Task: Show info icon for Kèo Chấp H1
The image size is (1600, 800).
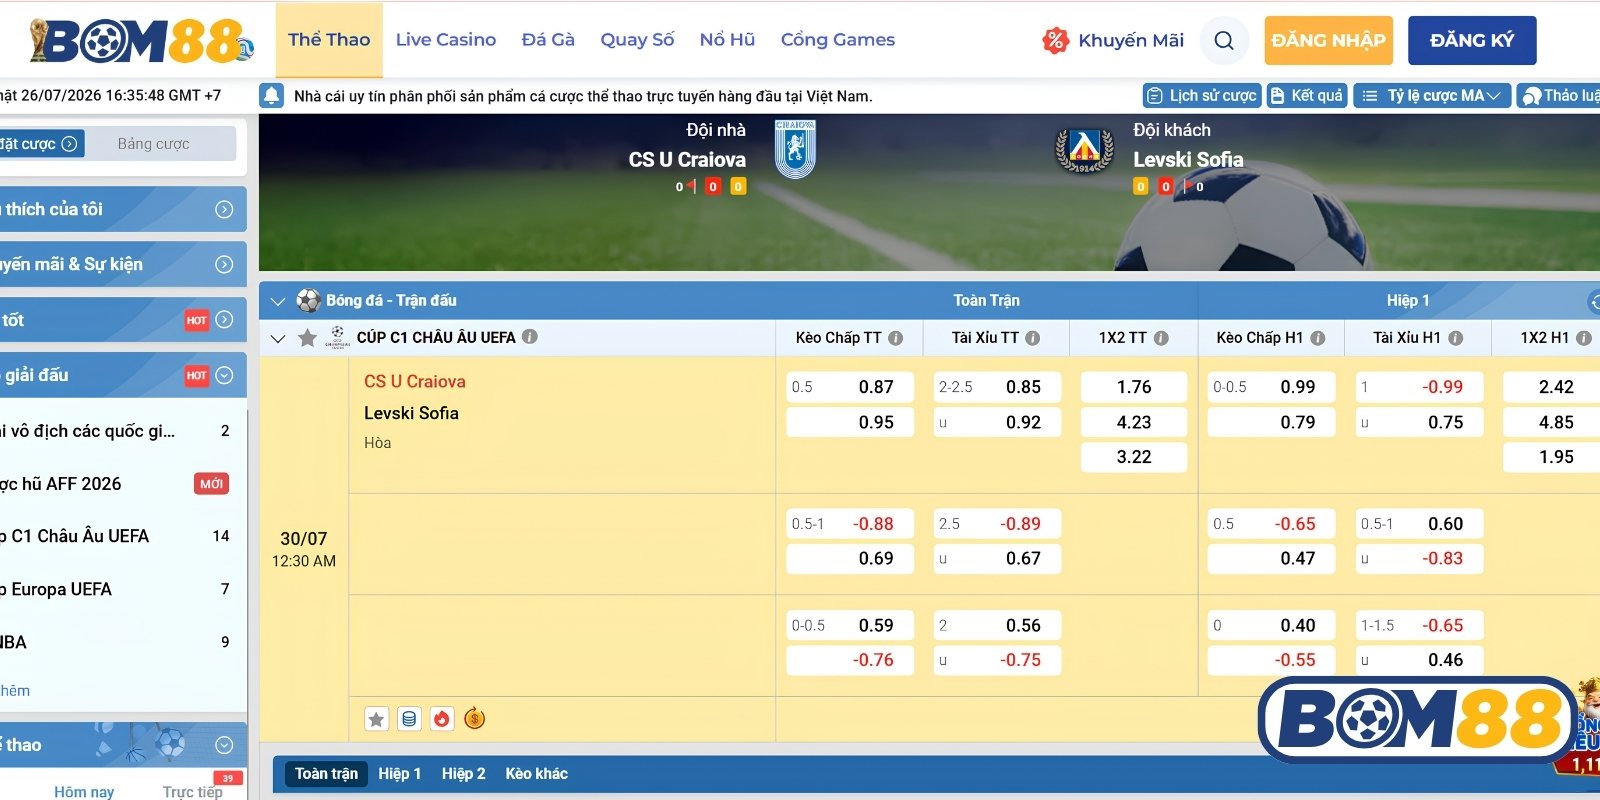Action: coord(1318,338)
